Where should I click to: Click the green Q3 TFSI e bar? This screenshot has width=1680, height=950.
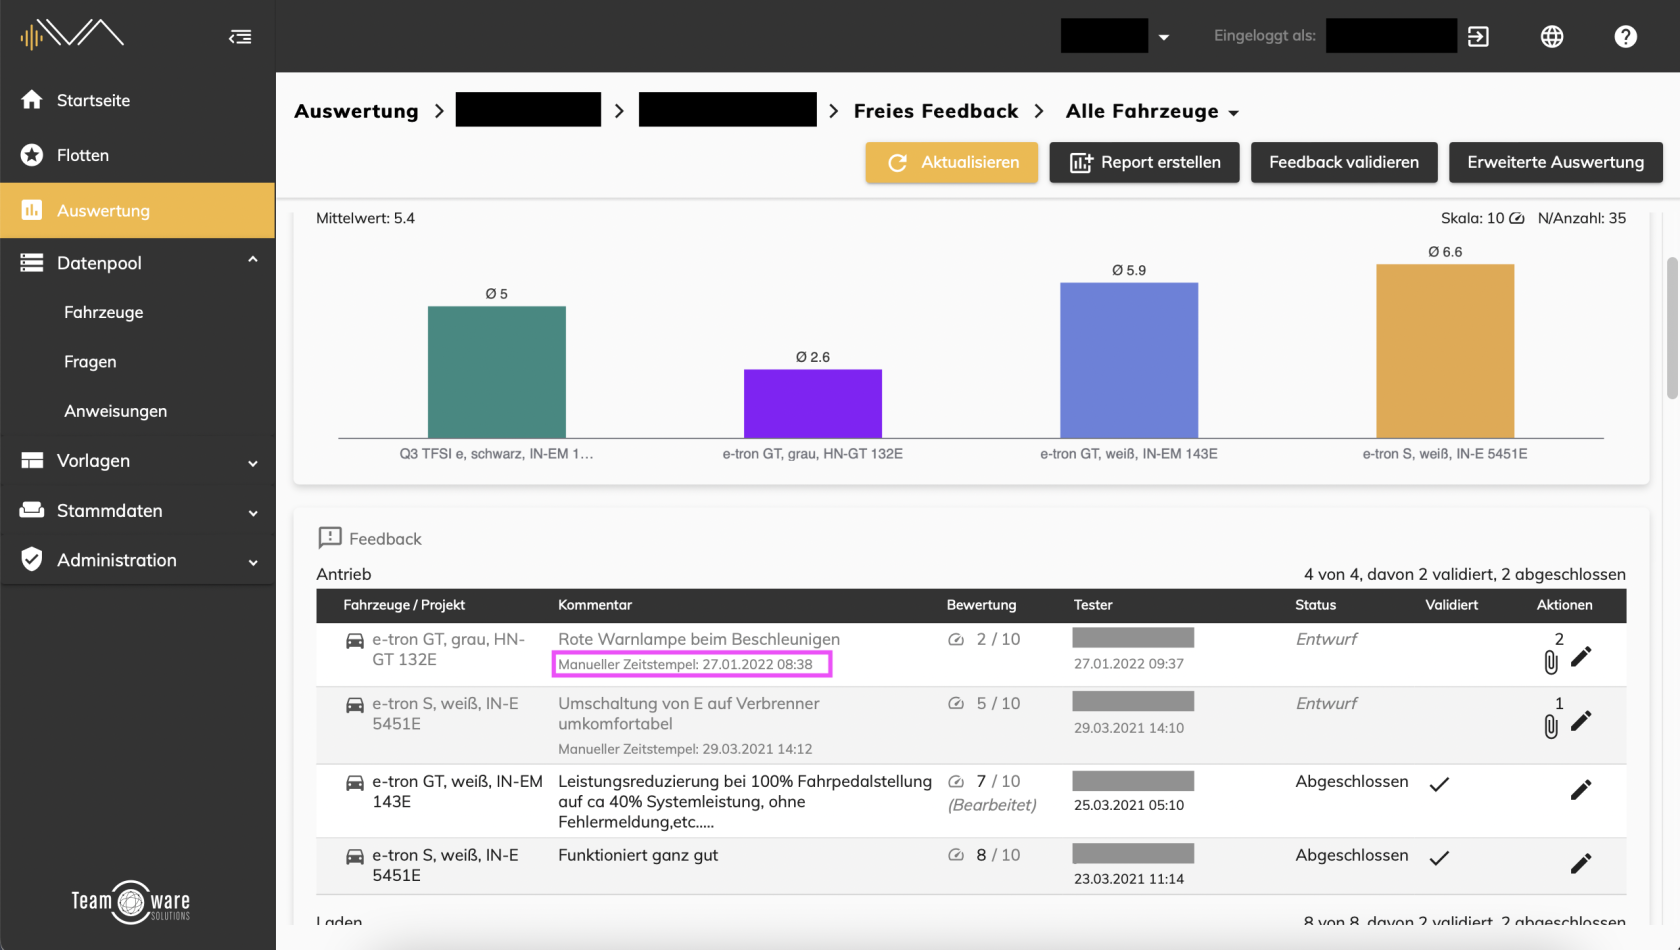point(497,372)
